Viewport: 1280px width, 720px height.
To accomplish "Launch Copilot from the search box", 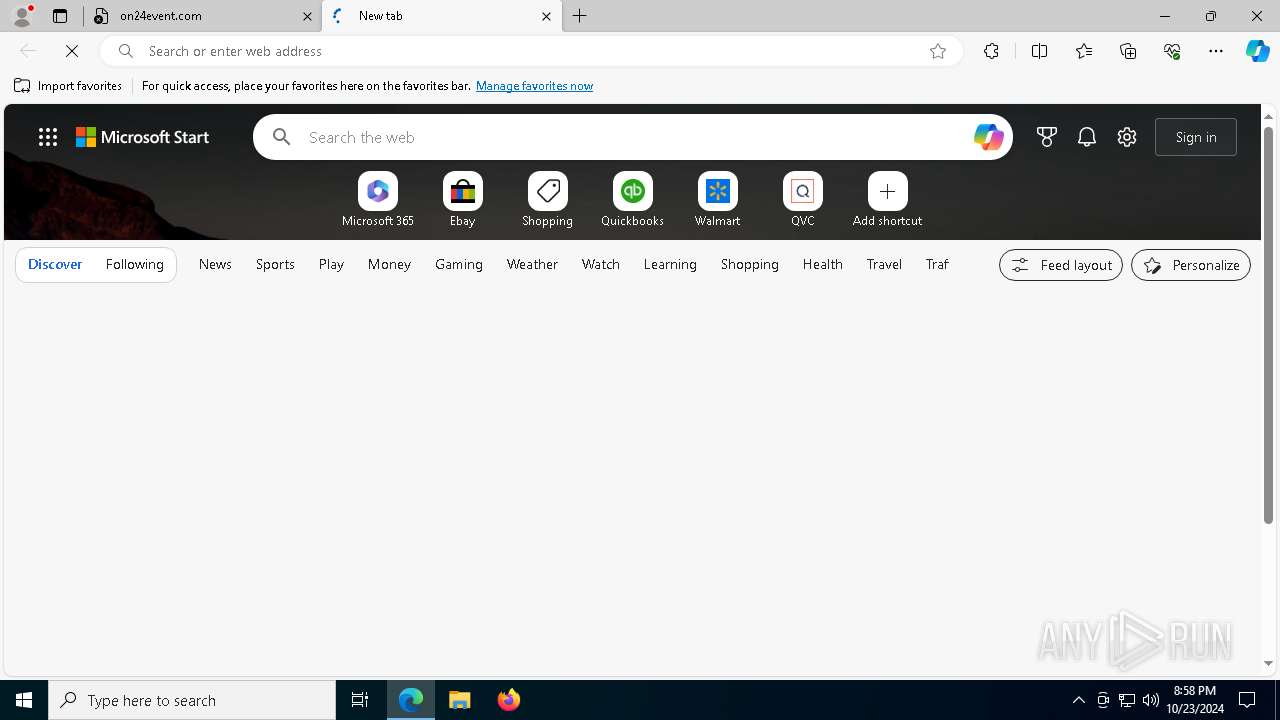I will tap(988, 137).
